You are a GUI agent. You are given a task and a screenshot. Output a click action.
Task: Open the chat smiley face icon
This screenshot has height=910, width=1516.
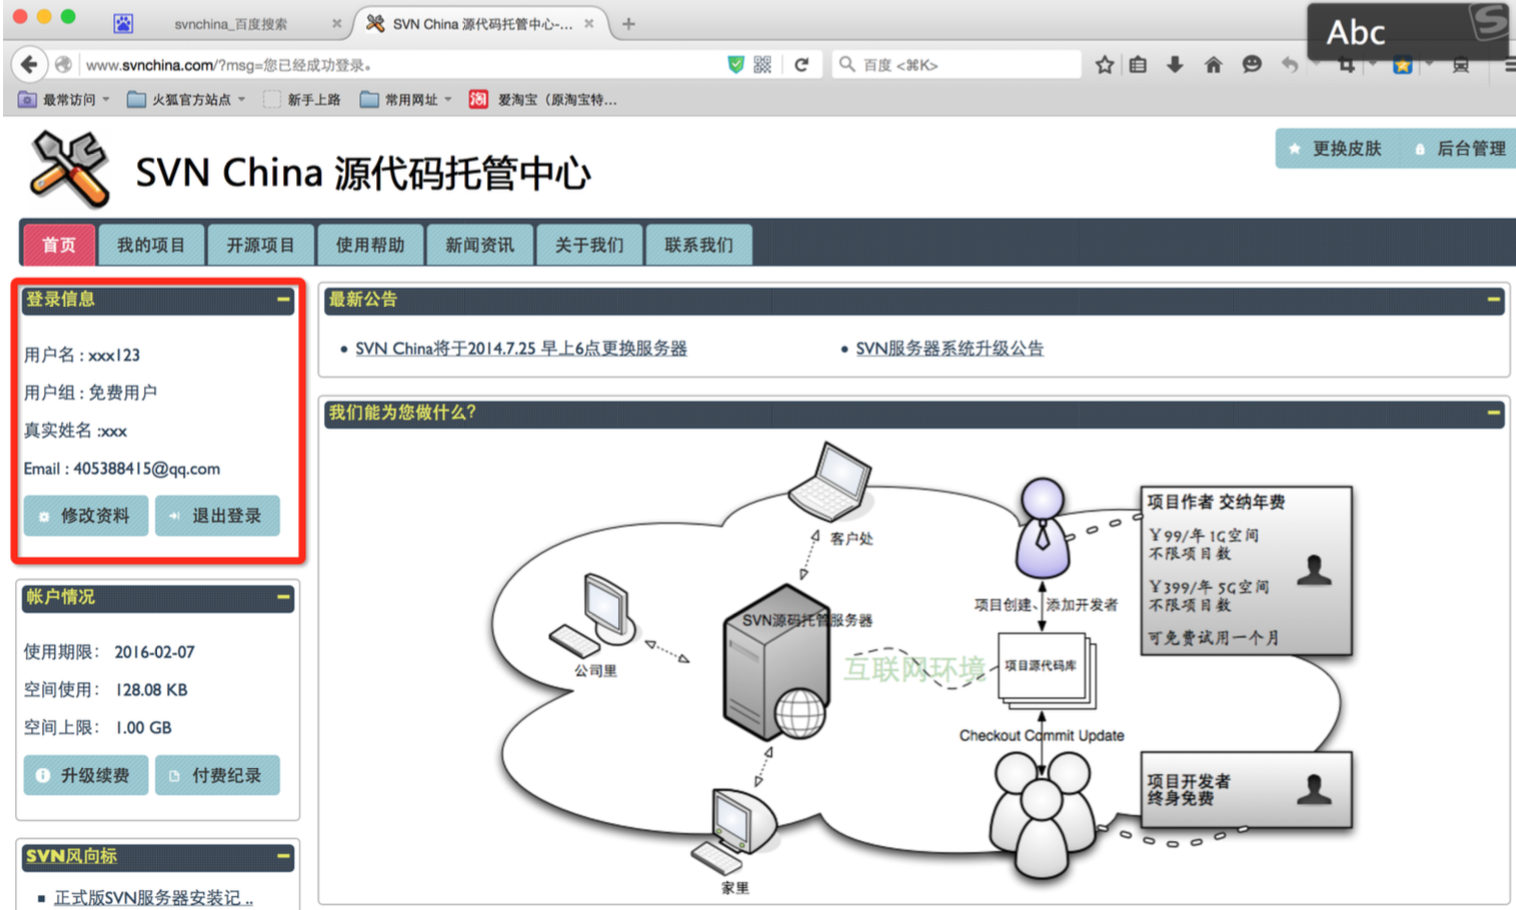point(1251,65)
